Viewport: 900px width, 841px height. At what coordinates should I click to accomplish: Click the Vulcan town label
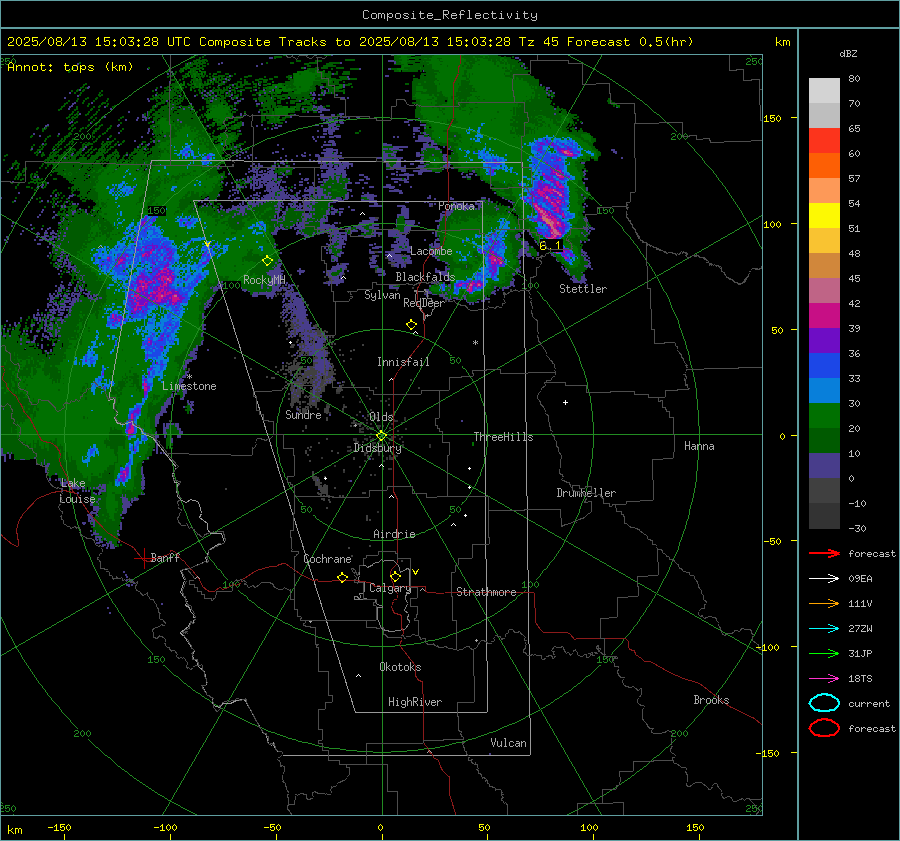508,743
